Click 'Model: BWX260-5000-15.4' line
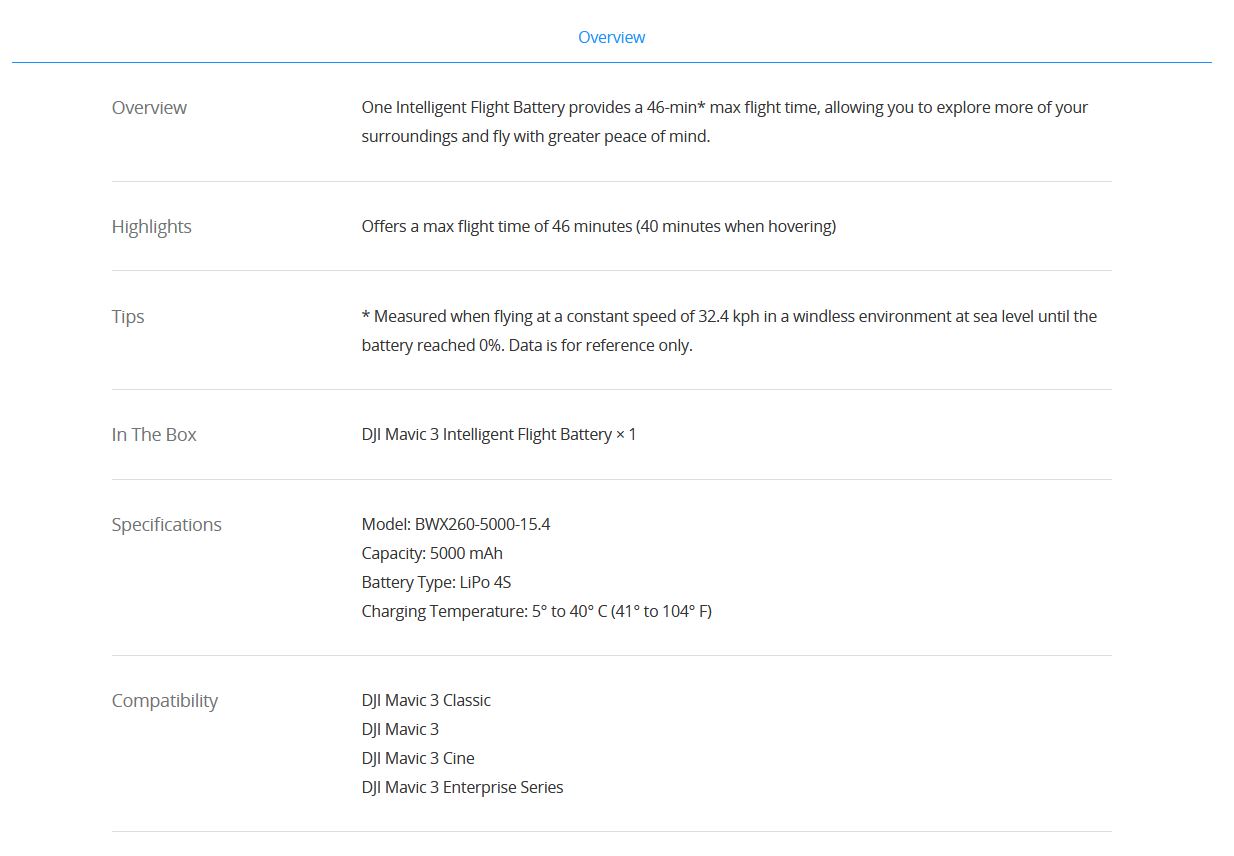Screen dimensions: 1234x856 [456, 524]
